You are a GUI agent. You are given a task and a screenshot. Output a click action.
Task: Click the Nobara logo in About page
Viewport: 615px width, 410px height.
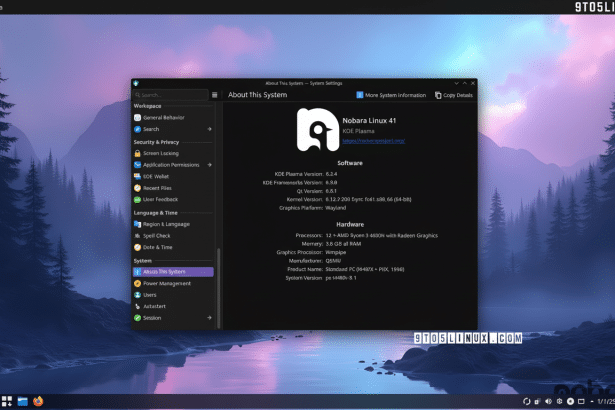coord(318,129)
